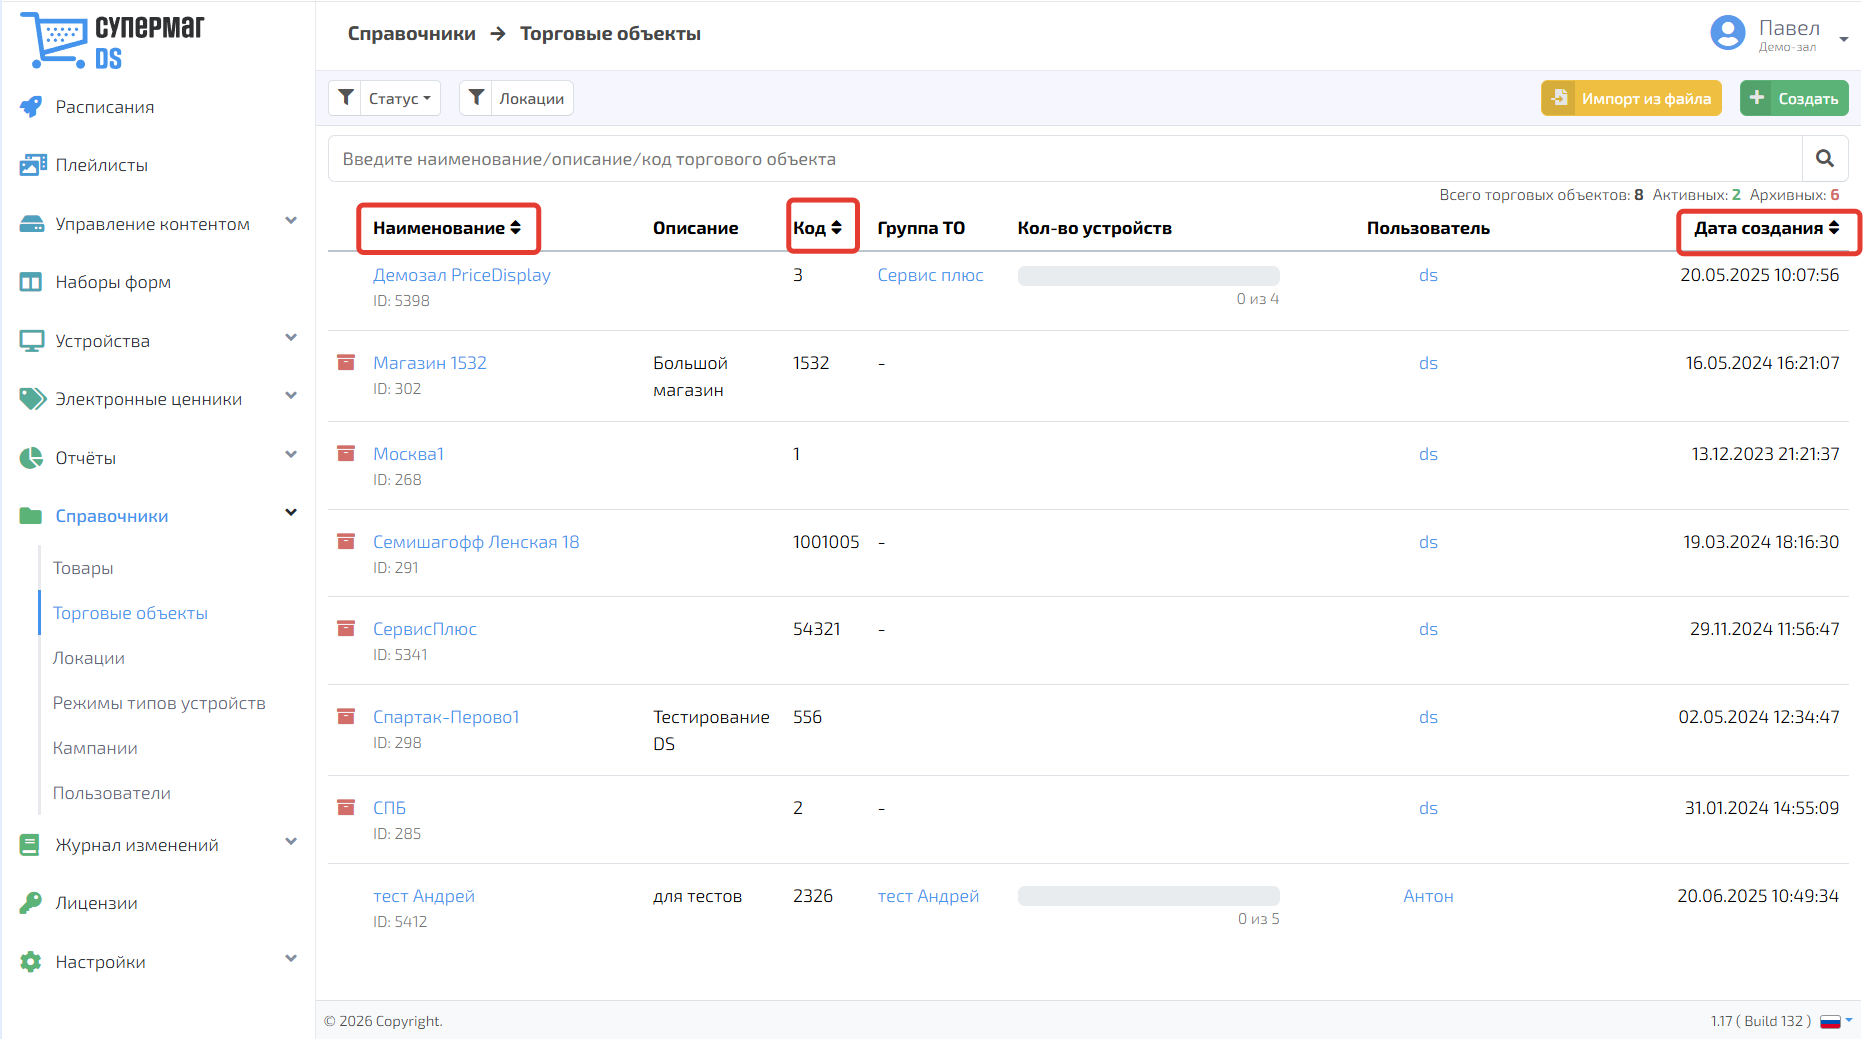Expand Управление контентом sidebar section
This screenshot has height=1039, width=1863.
[x=158, y=224]
